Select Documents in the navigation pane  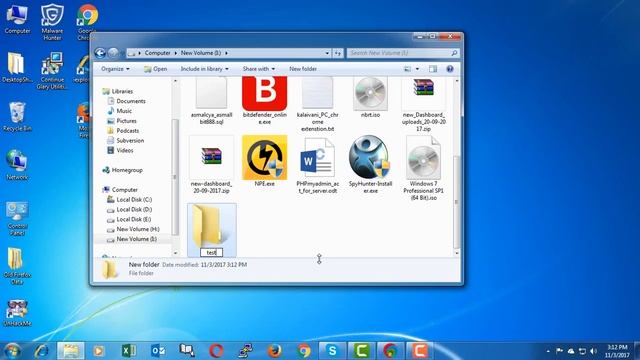[131, 101]
